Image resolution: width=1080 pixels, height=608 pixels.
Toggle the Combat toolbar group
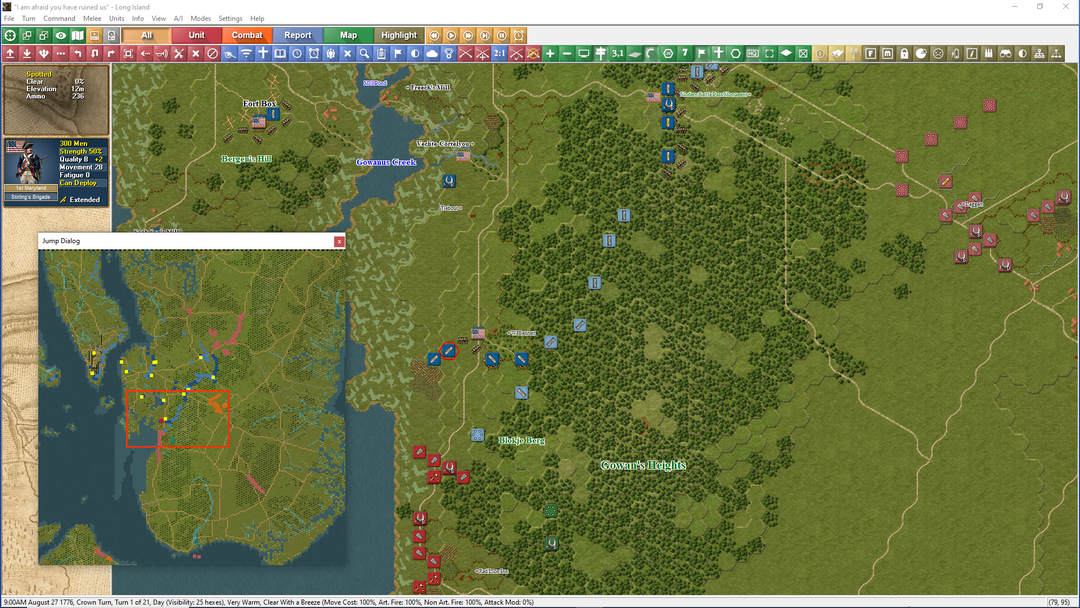click(247, 35)
